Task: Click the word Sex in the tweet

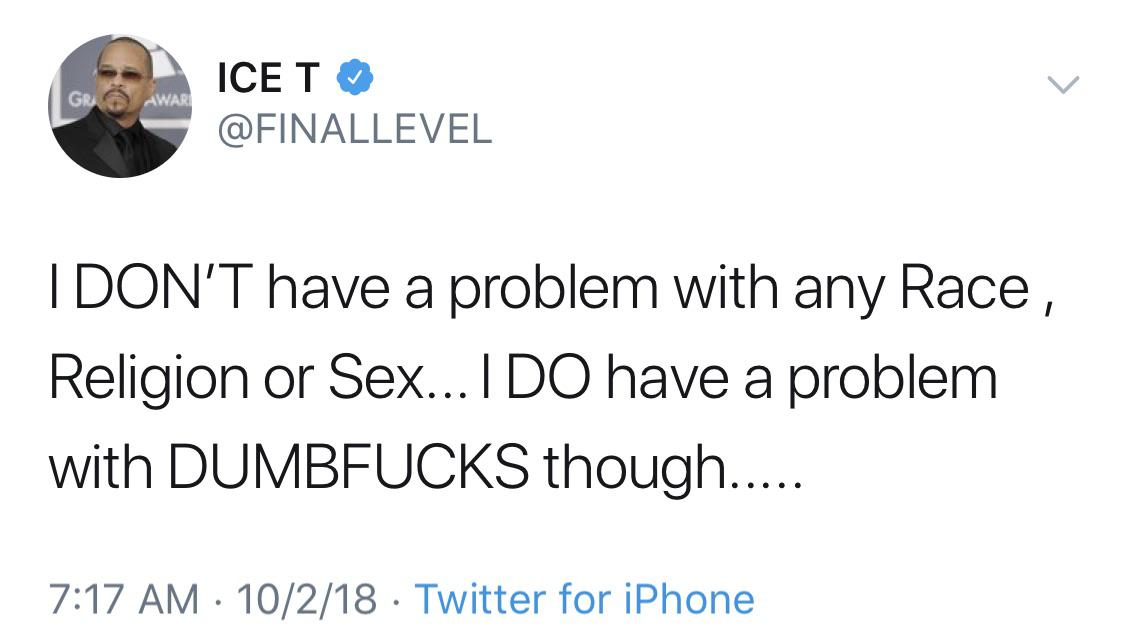Action: tap(375, 378)
